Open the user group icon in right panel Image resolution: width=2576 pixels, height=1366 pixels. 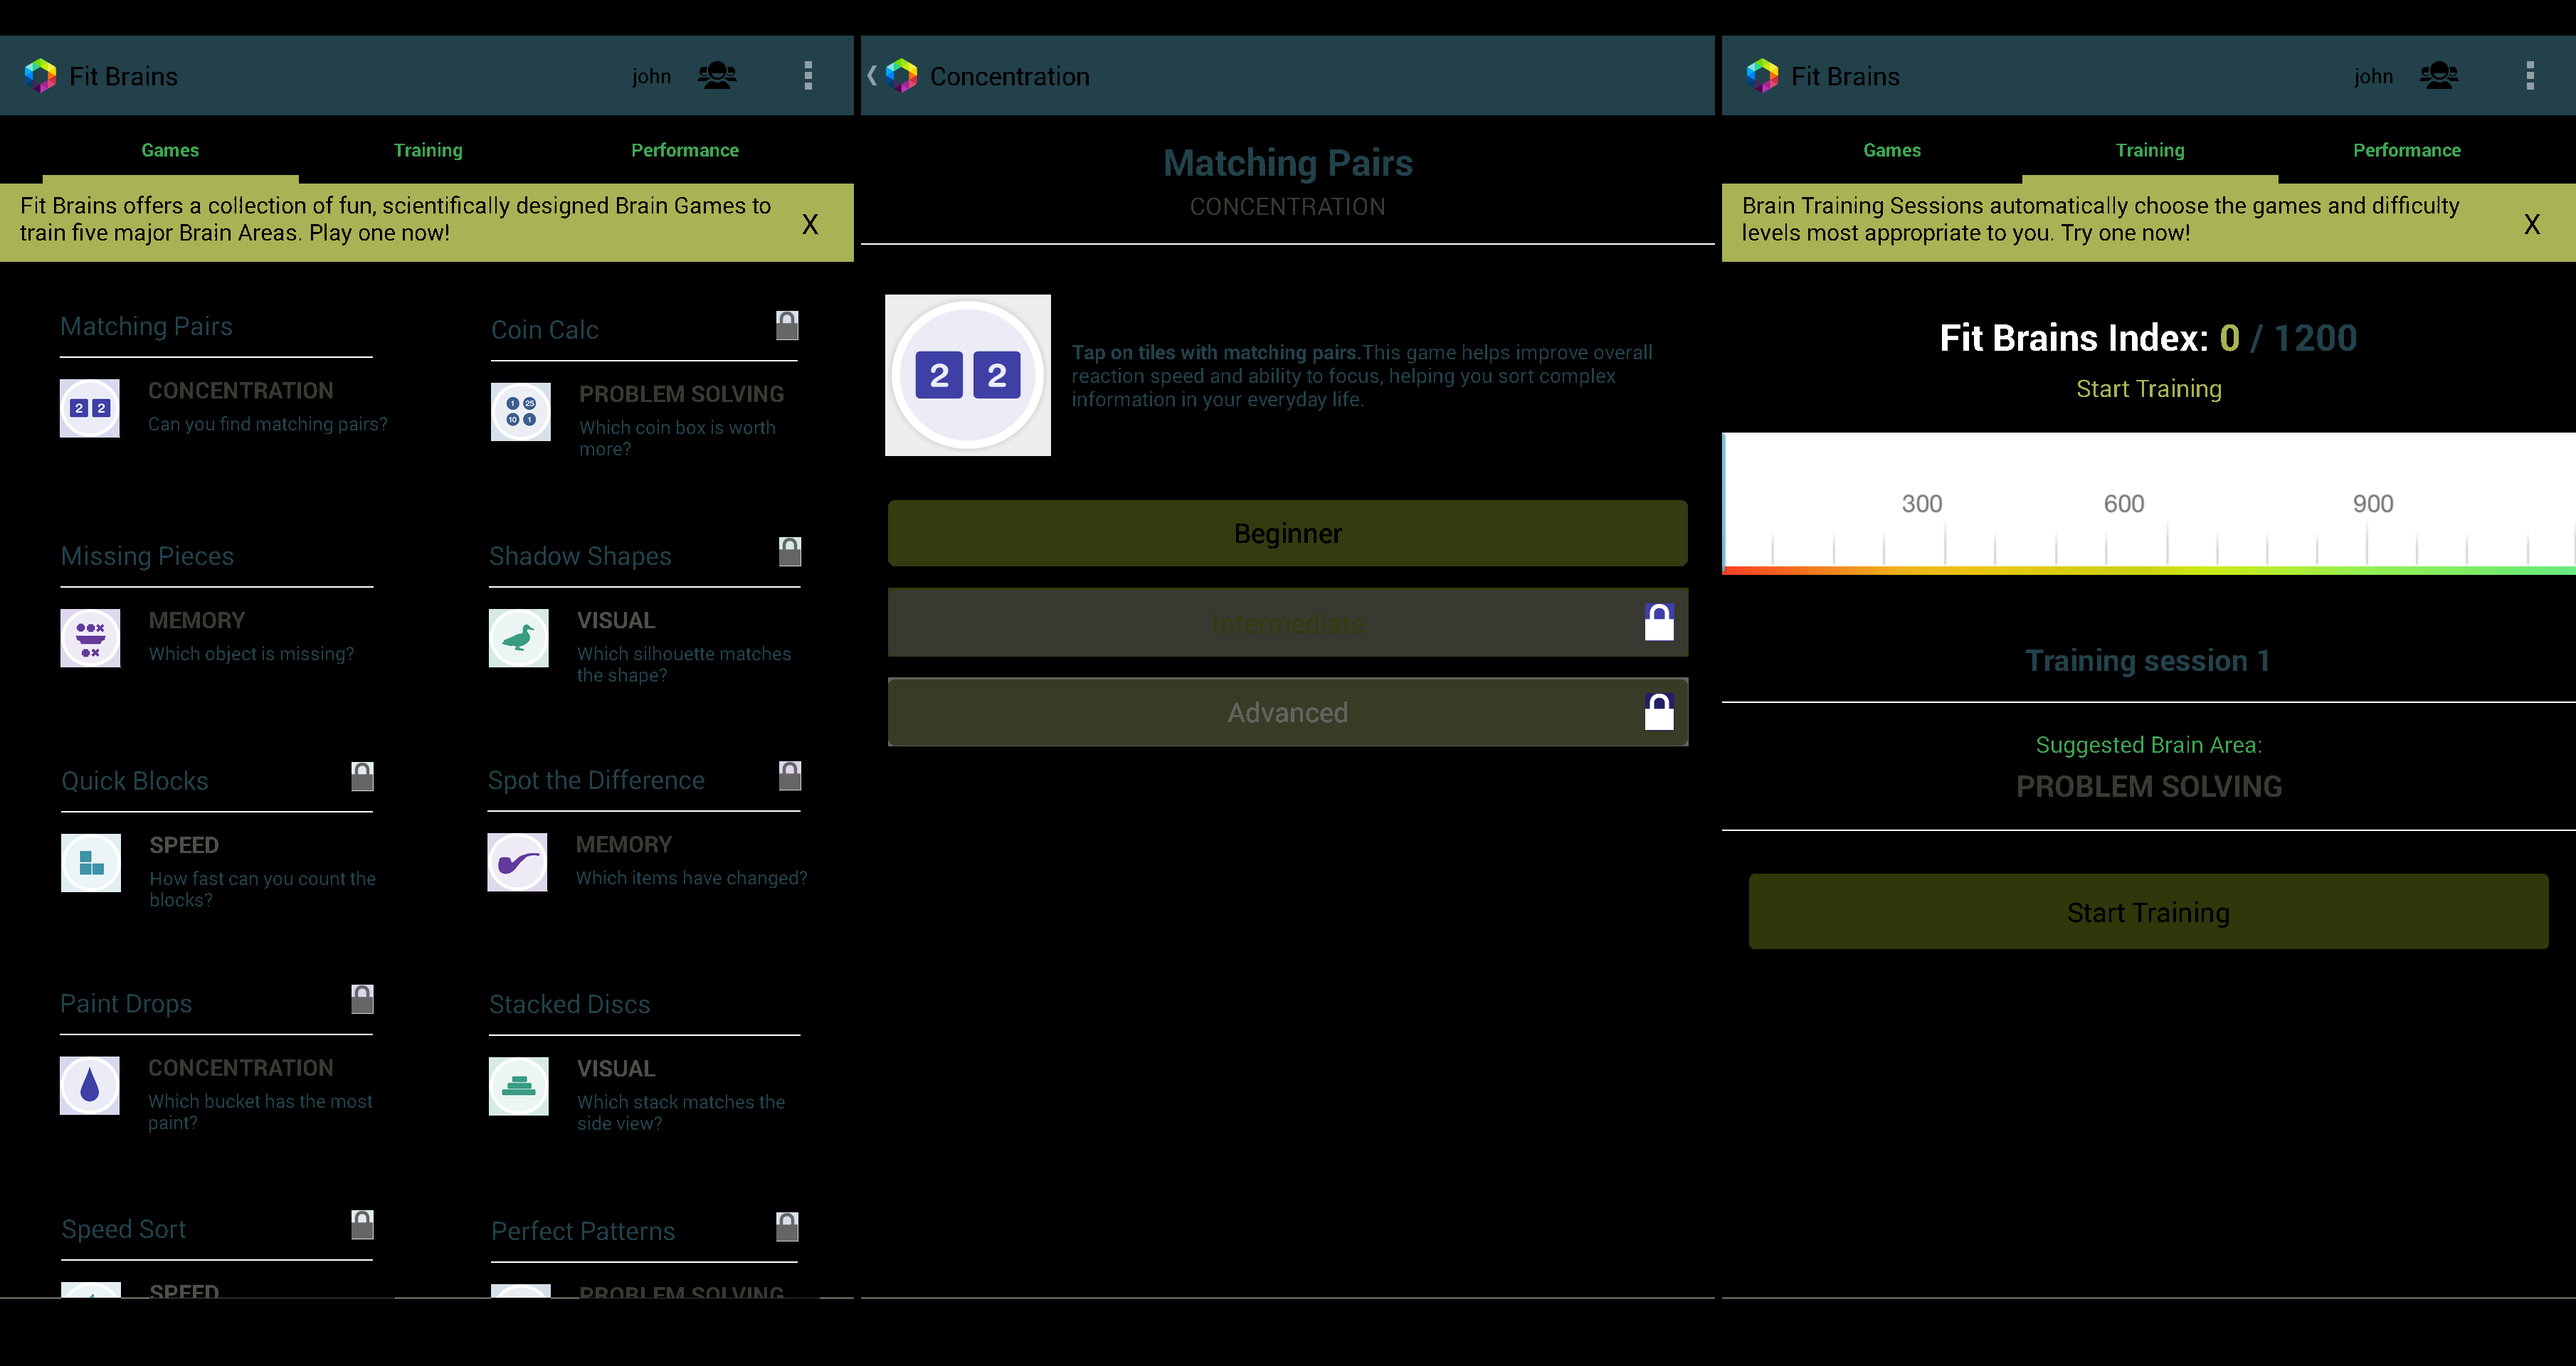[x=2439, y=76]
